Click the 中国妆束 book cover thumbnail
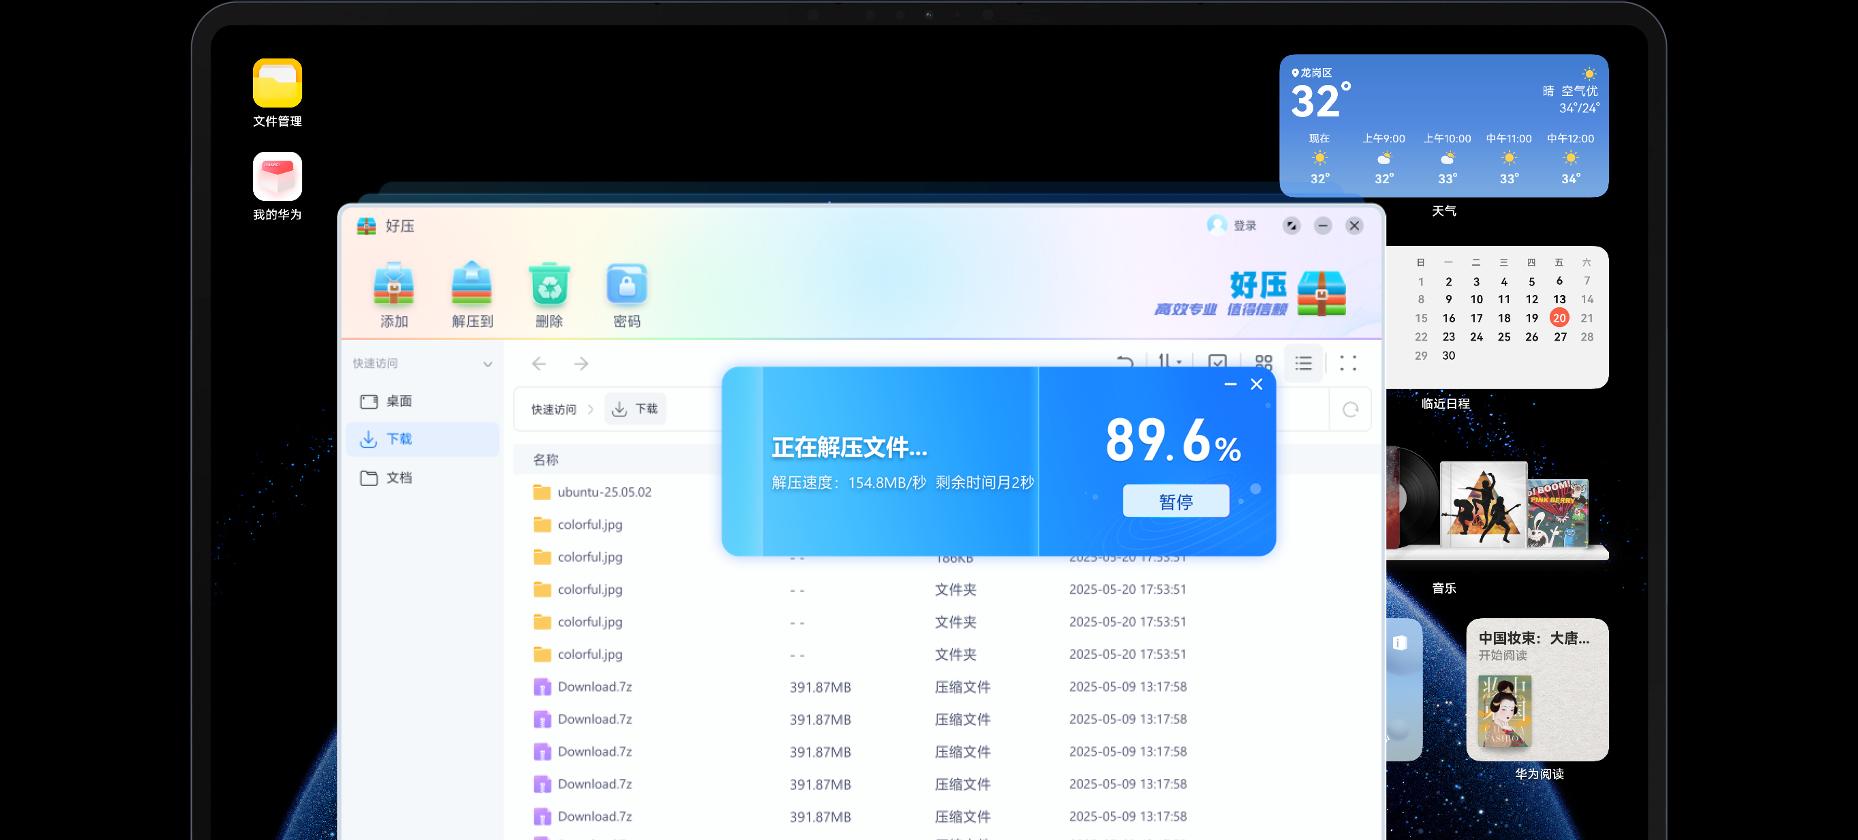Viewport: 1858px width, 840px height. pyautogui.click(x=1505, y=711)
